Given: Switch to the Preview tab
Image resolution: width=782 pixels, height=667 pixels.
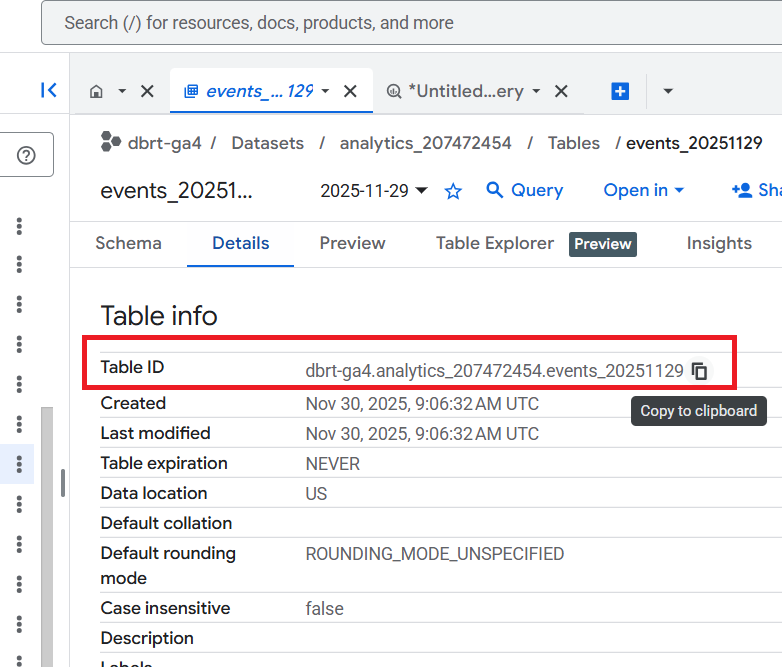Looking at the screenshot, I should click(x=352, y=243).
